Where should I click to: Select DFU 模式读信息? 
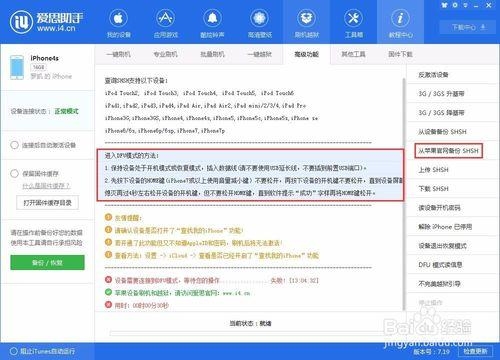[x=440, y=265]
